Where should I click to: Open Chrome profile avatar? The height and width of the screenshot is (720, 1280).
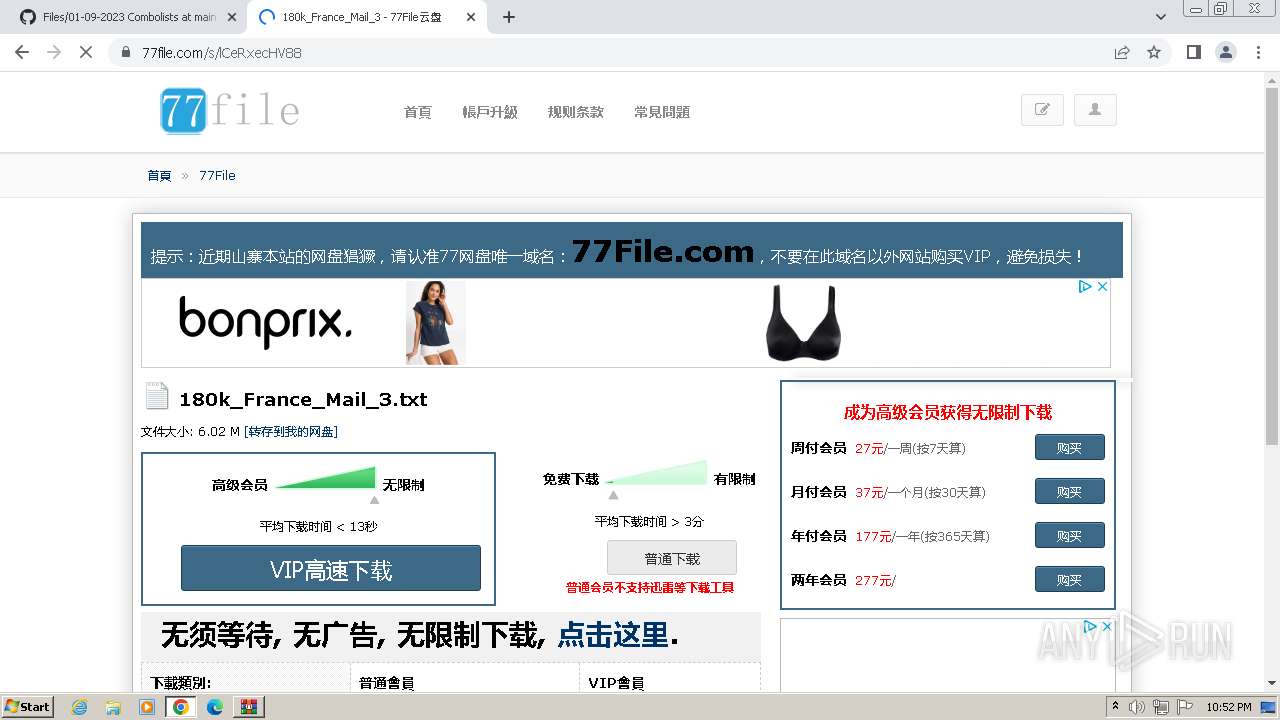pyautogui.click(x=1225, y=52)
